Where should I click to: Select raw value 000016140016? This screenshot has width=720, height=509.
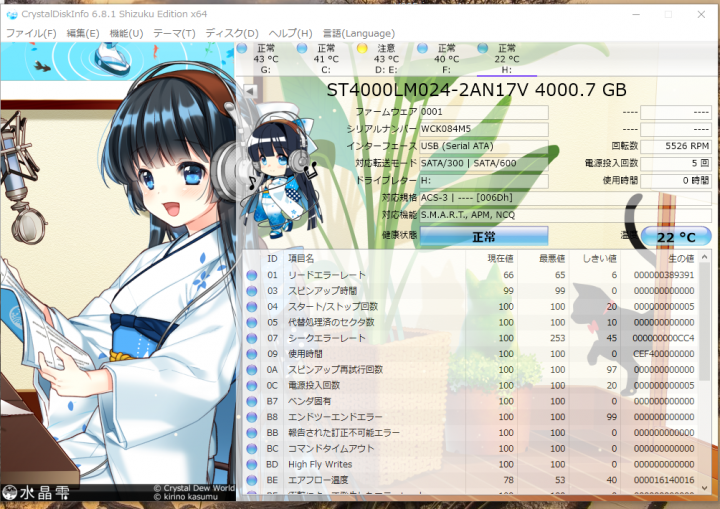[x=664, y=480]
